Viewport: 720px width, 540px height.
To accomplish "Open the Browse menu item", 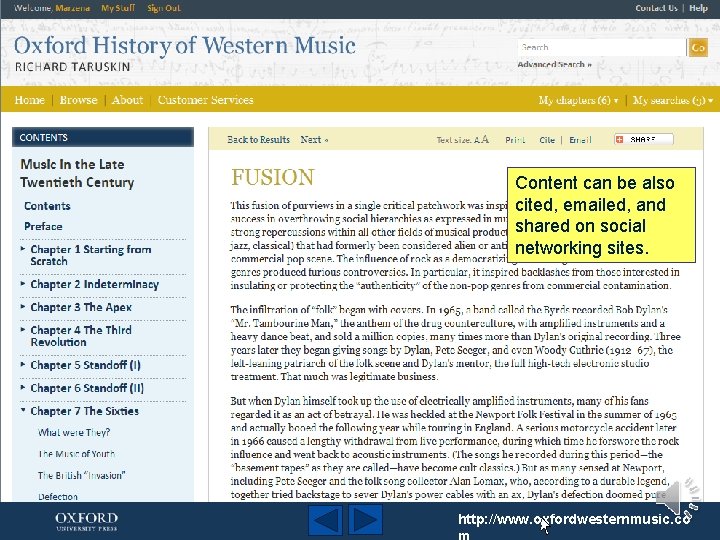I will 79,100.
